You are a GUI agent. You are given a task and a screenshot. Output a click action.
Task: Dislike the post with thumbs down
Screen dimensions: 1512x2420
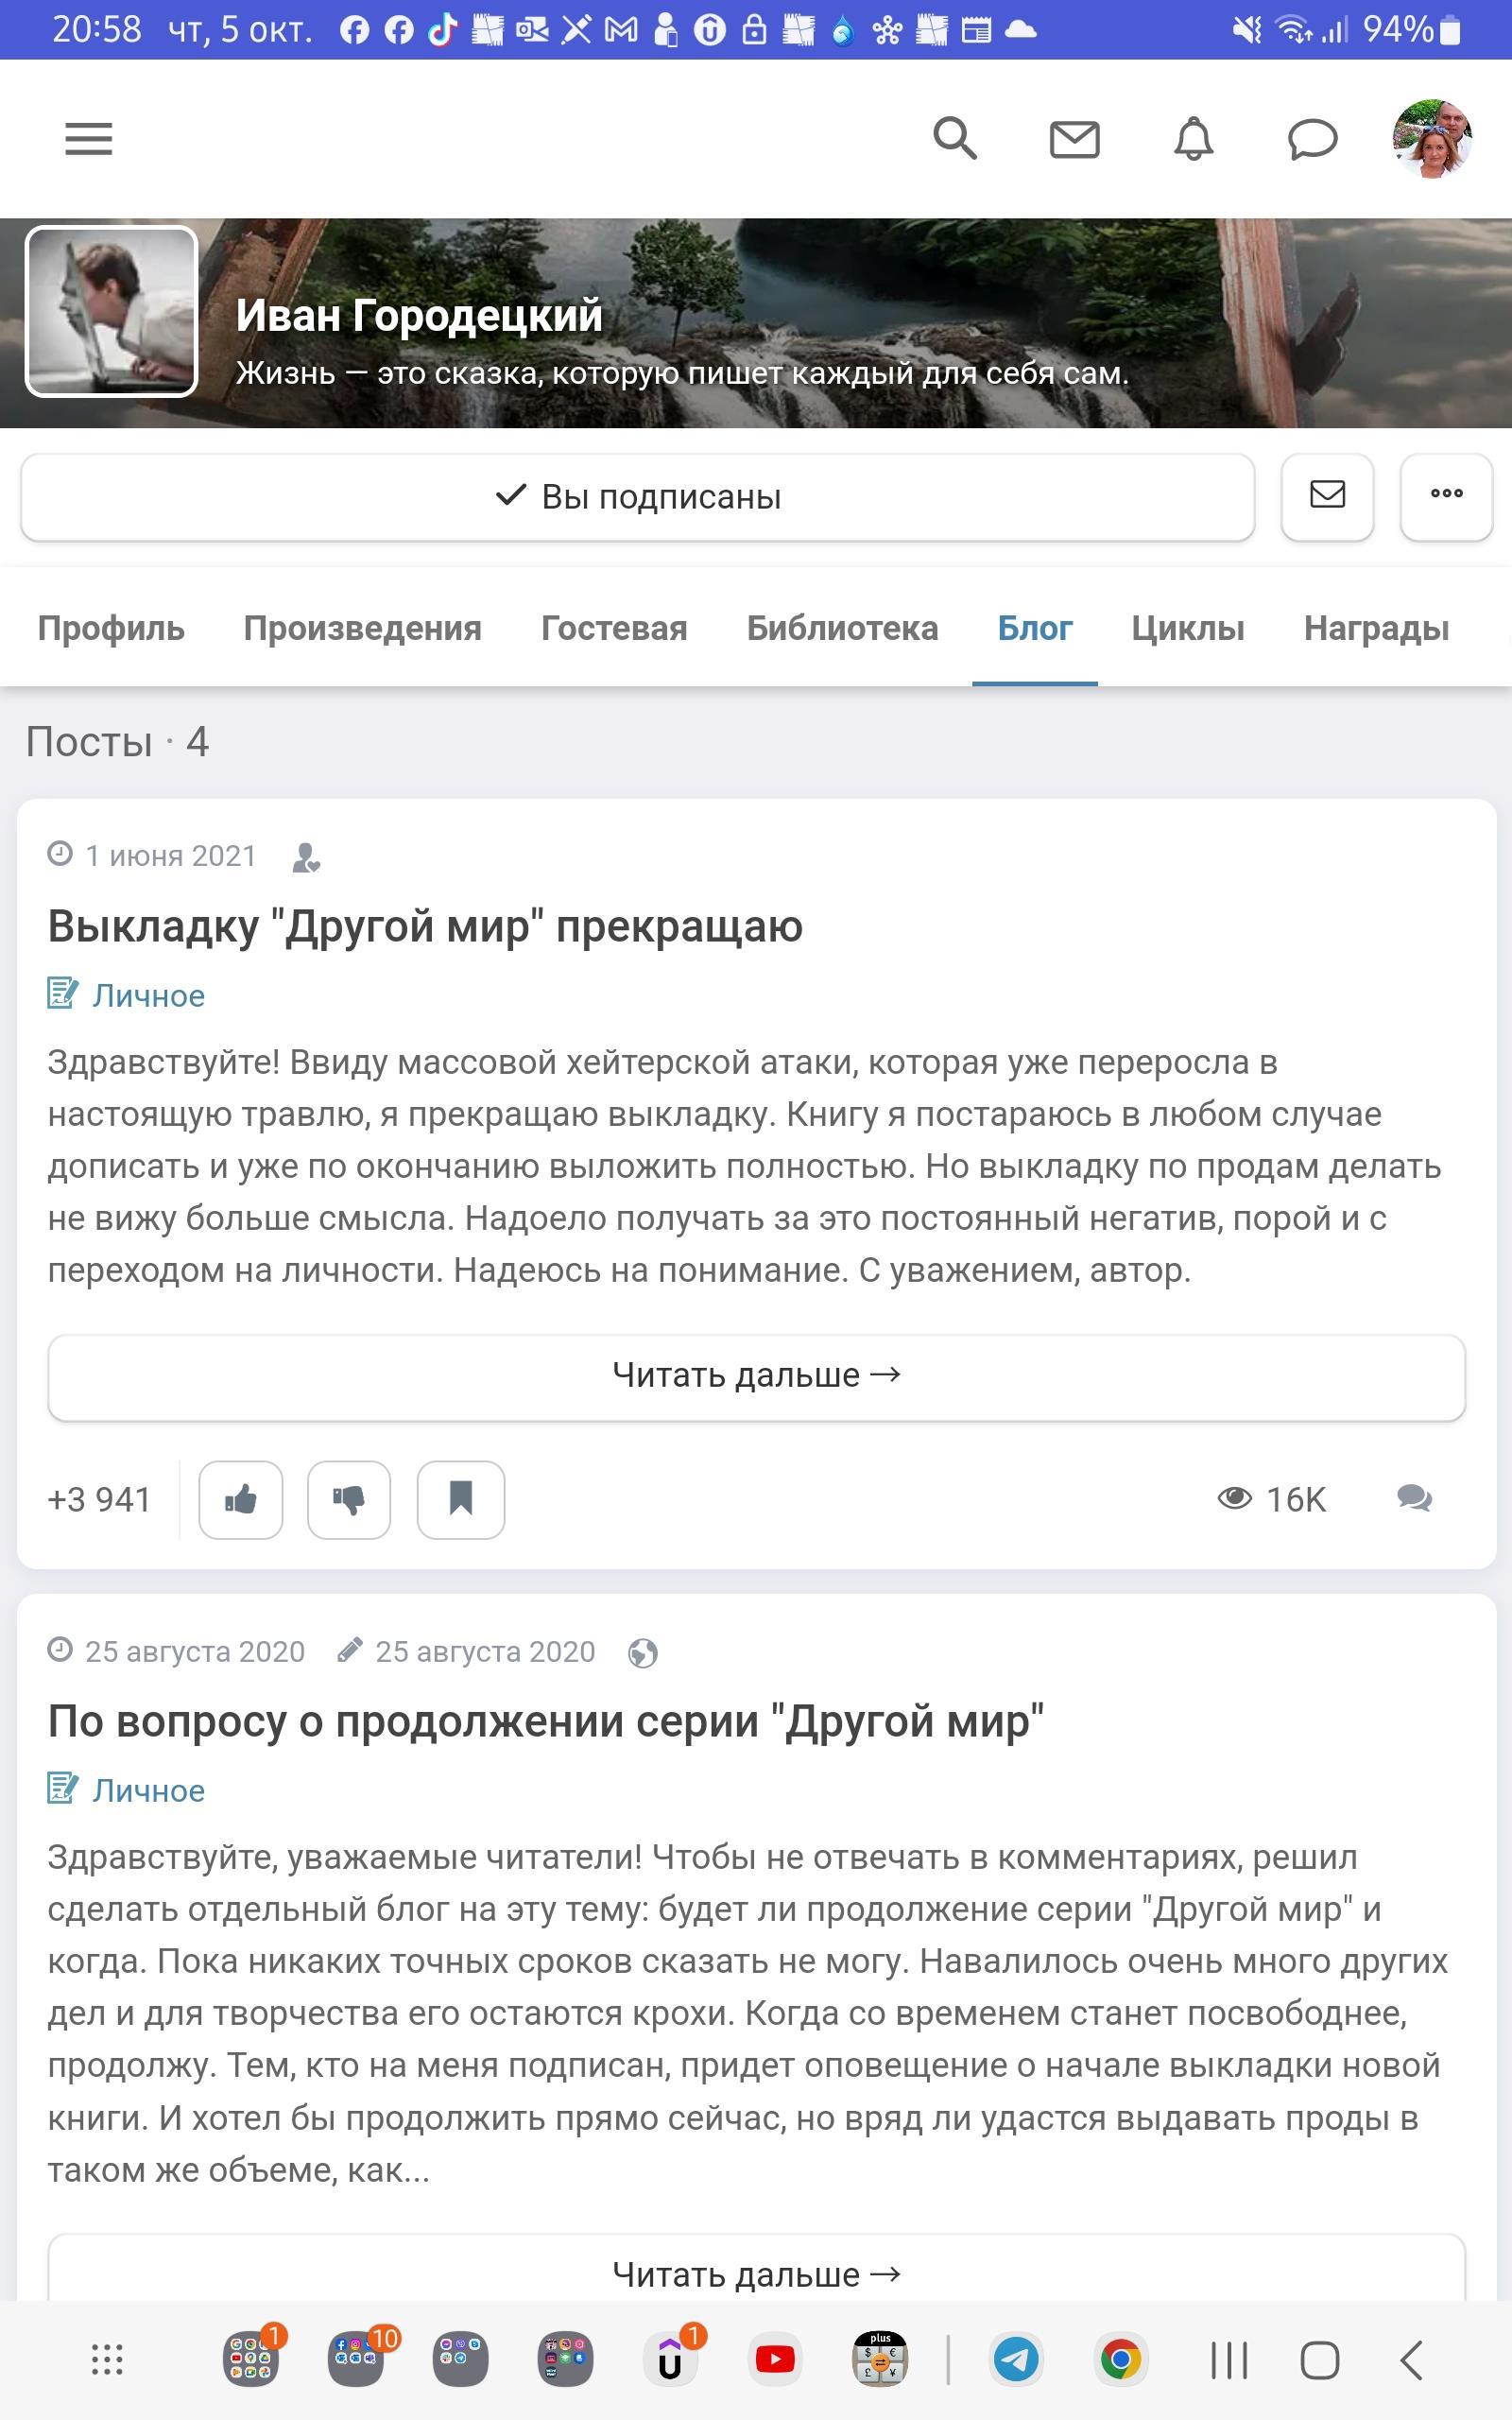(349, 1499)
